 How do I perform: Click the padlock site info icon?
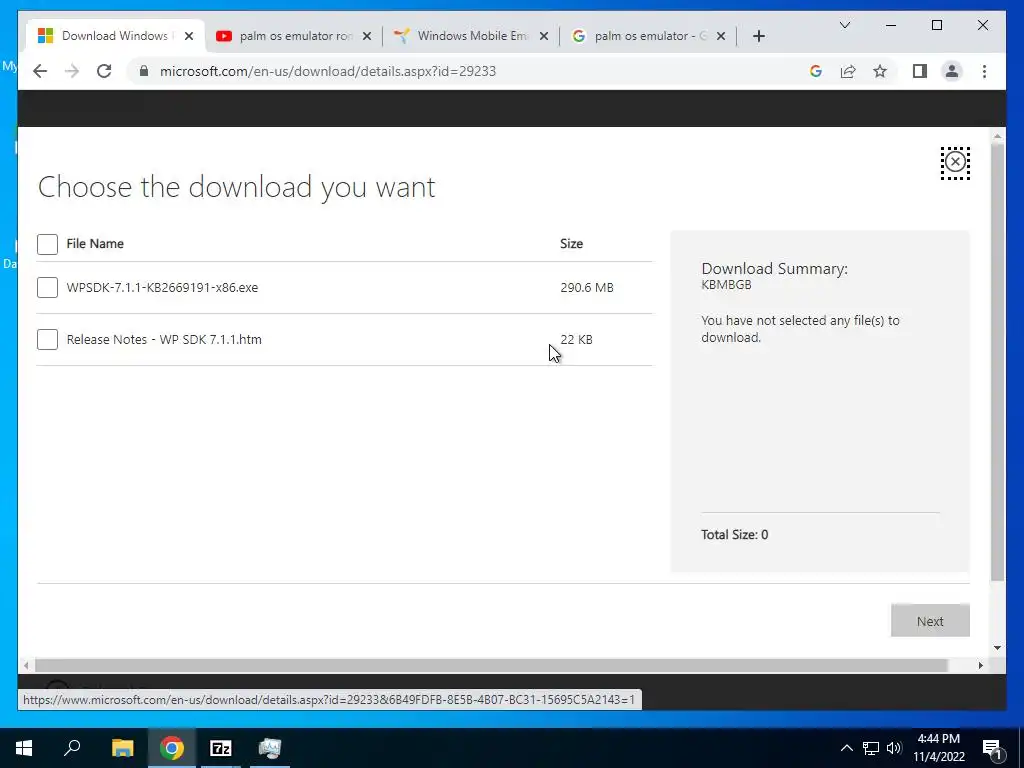144,71
